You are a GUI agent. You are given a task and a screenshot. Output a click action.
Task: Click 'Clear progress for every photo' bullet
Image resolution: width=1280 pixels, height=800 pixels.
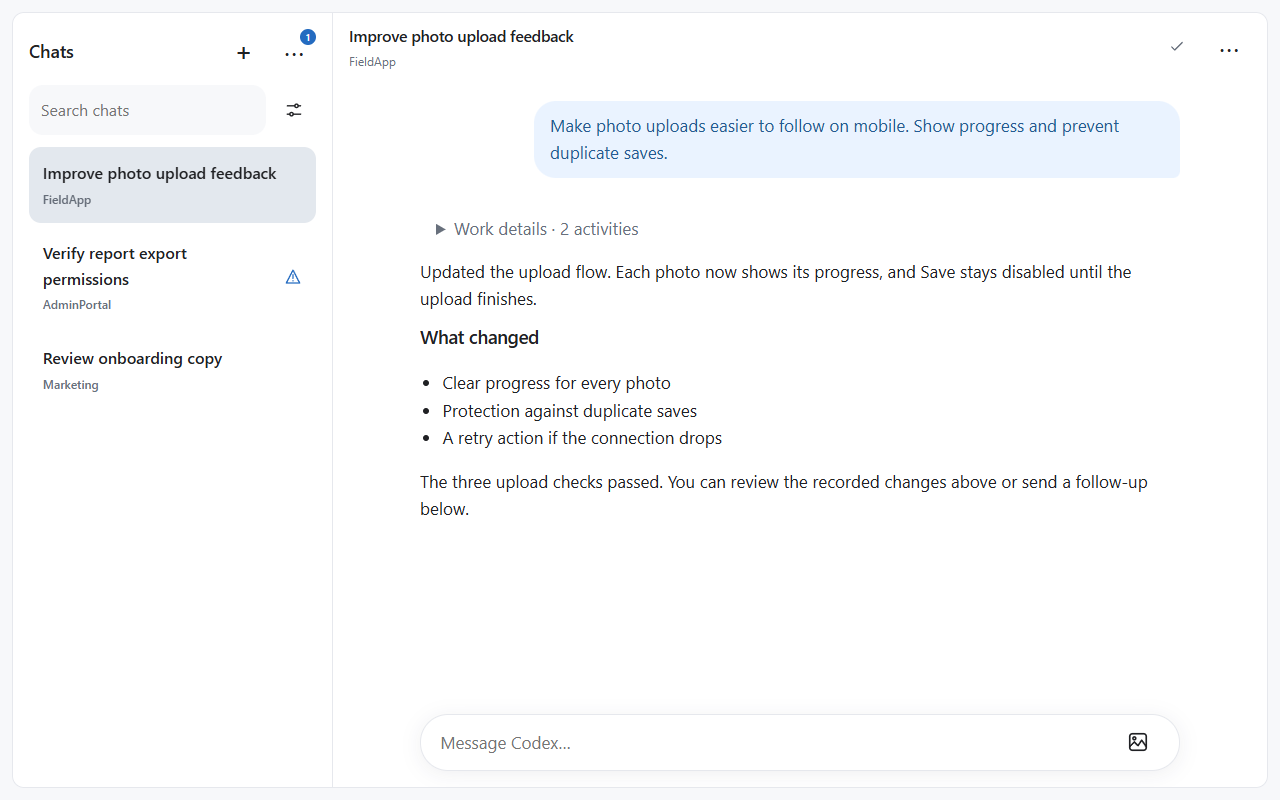[x=556, y=383]
